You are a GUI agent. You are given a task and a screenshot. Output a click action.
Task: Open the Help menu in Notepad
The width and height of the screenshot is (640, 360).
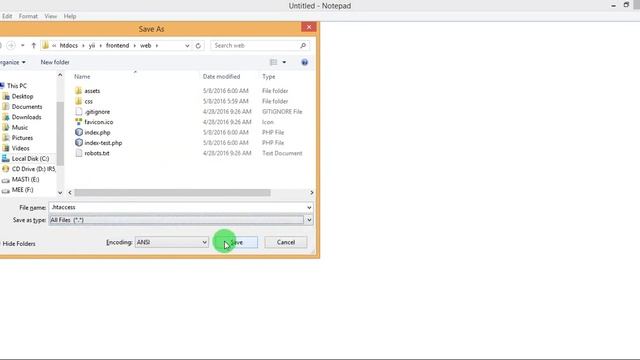(70, 16)
